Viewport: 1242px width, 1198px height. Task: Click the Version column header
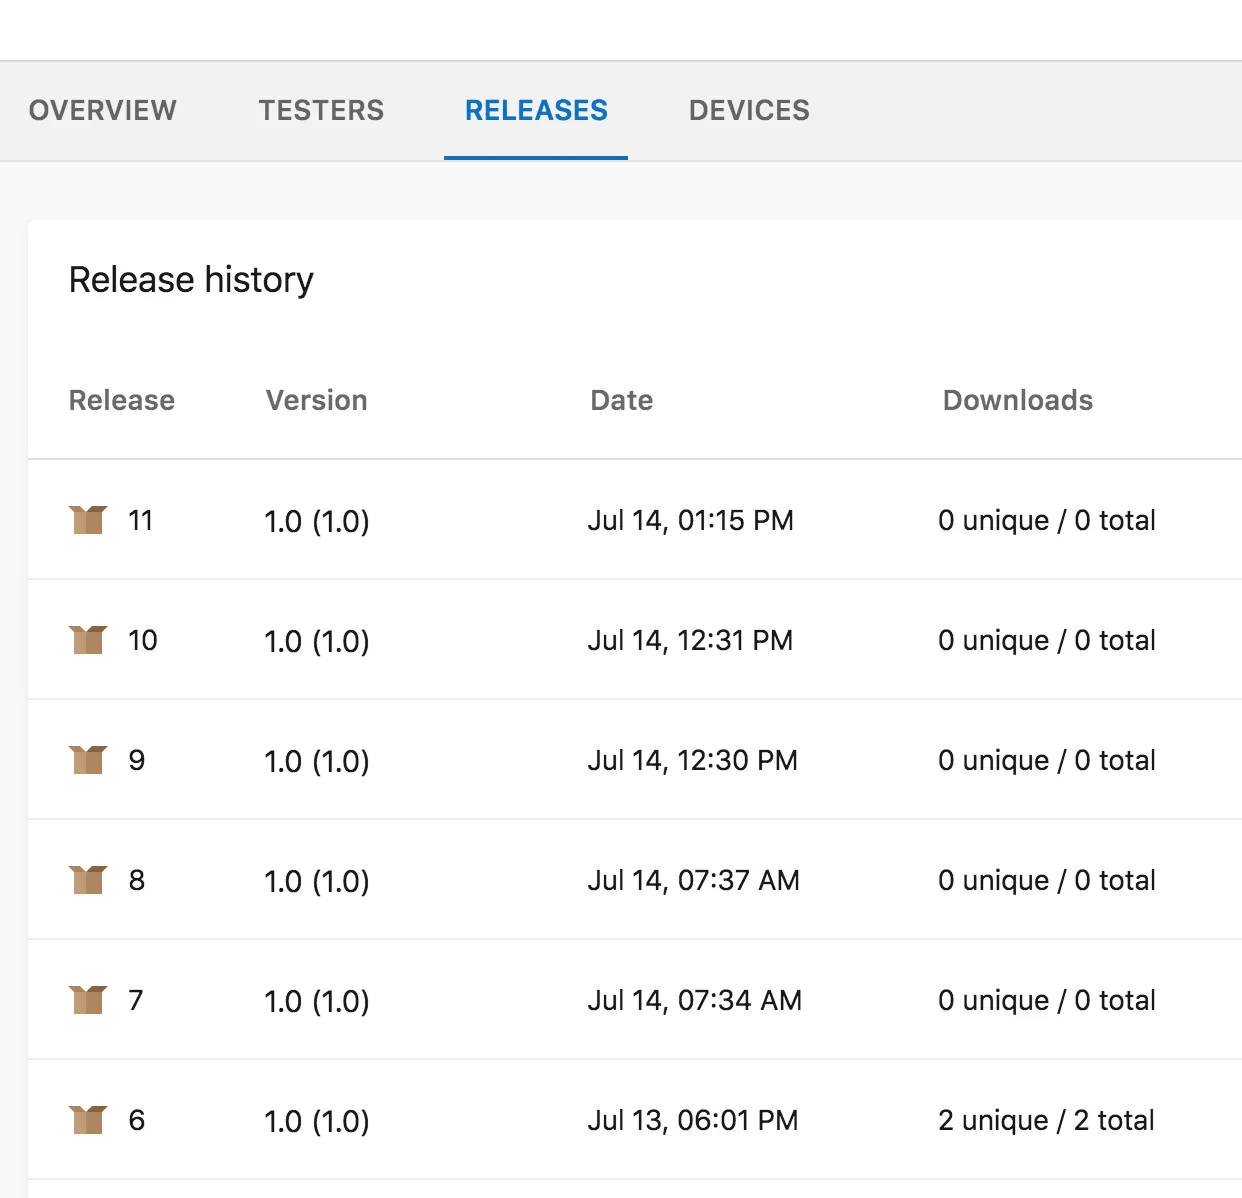[316, 400]
